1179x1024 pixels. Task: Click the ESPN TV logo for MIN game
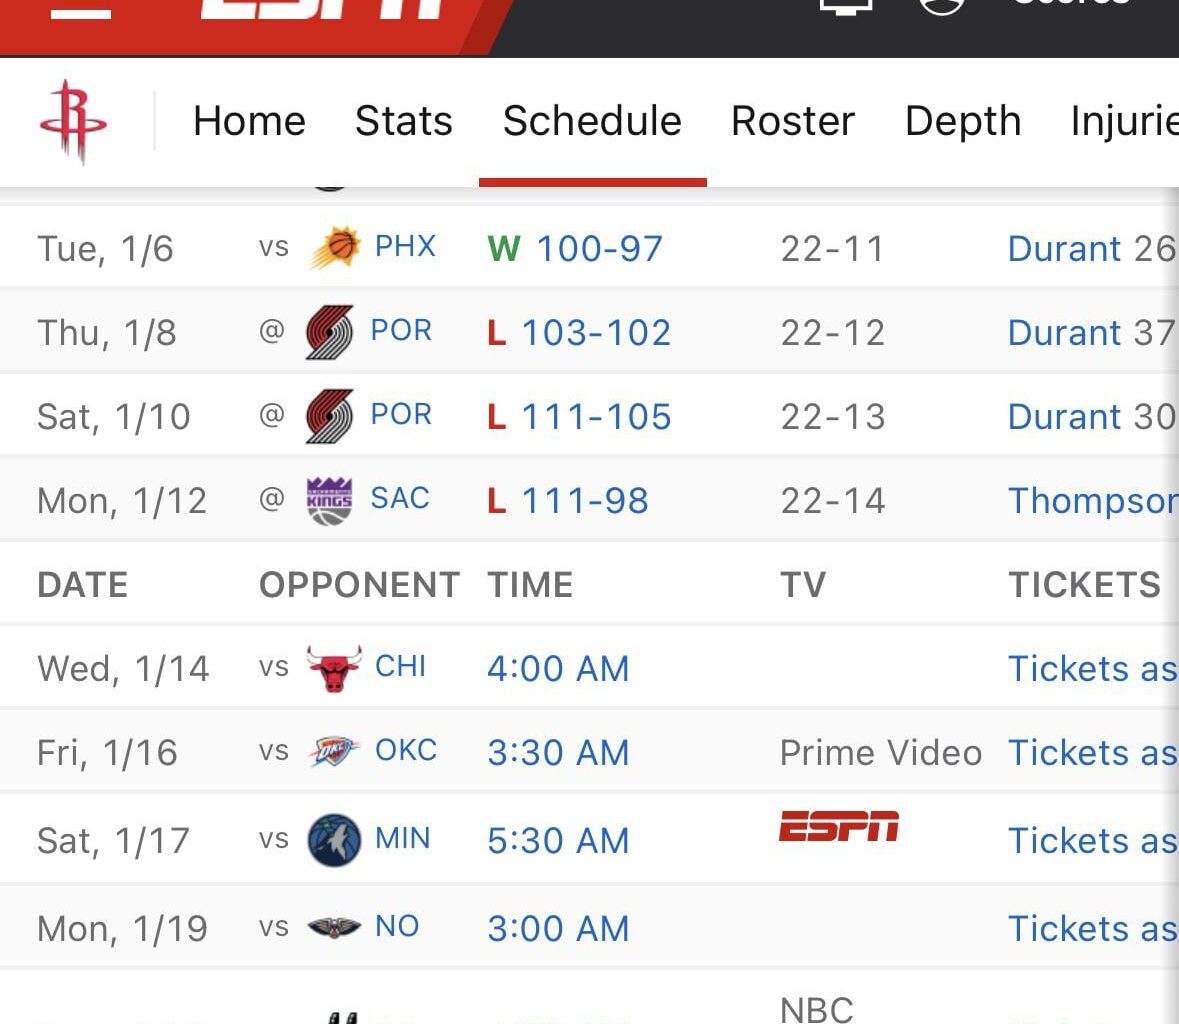[839, 827]
